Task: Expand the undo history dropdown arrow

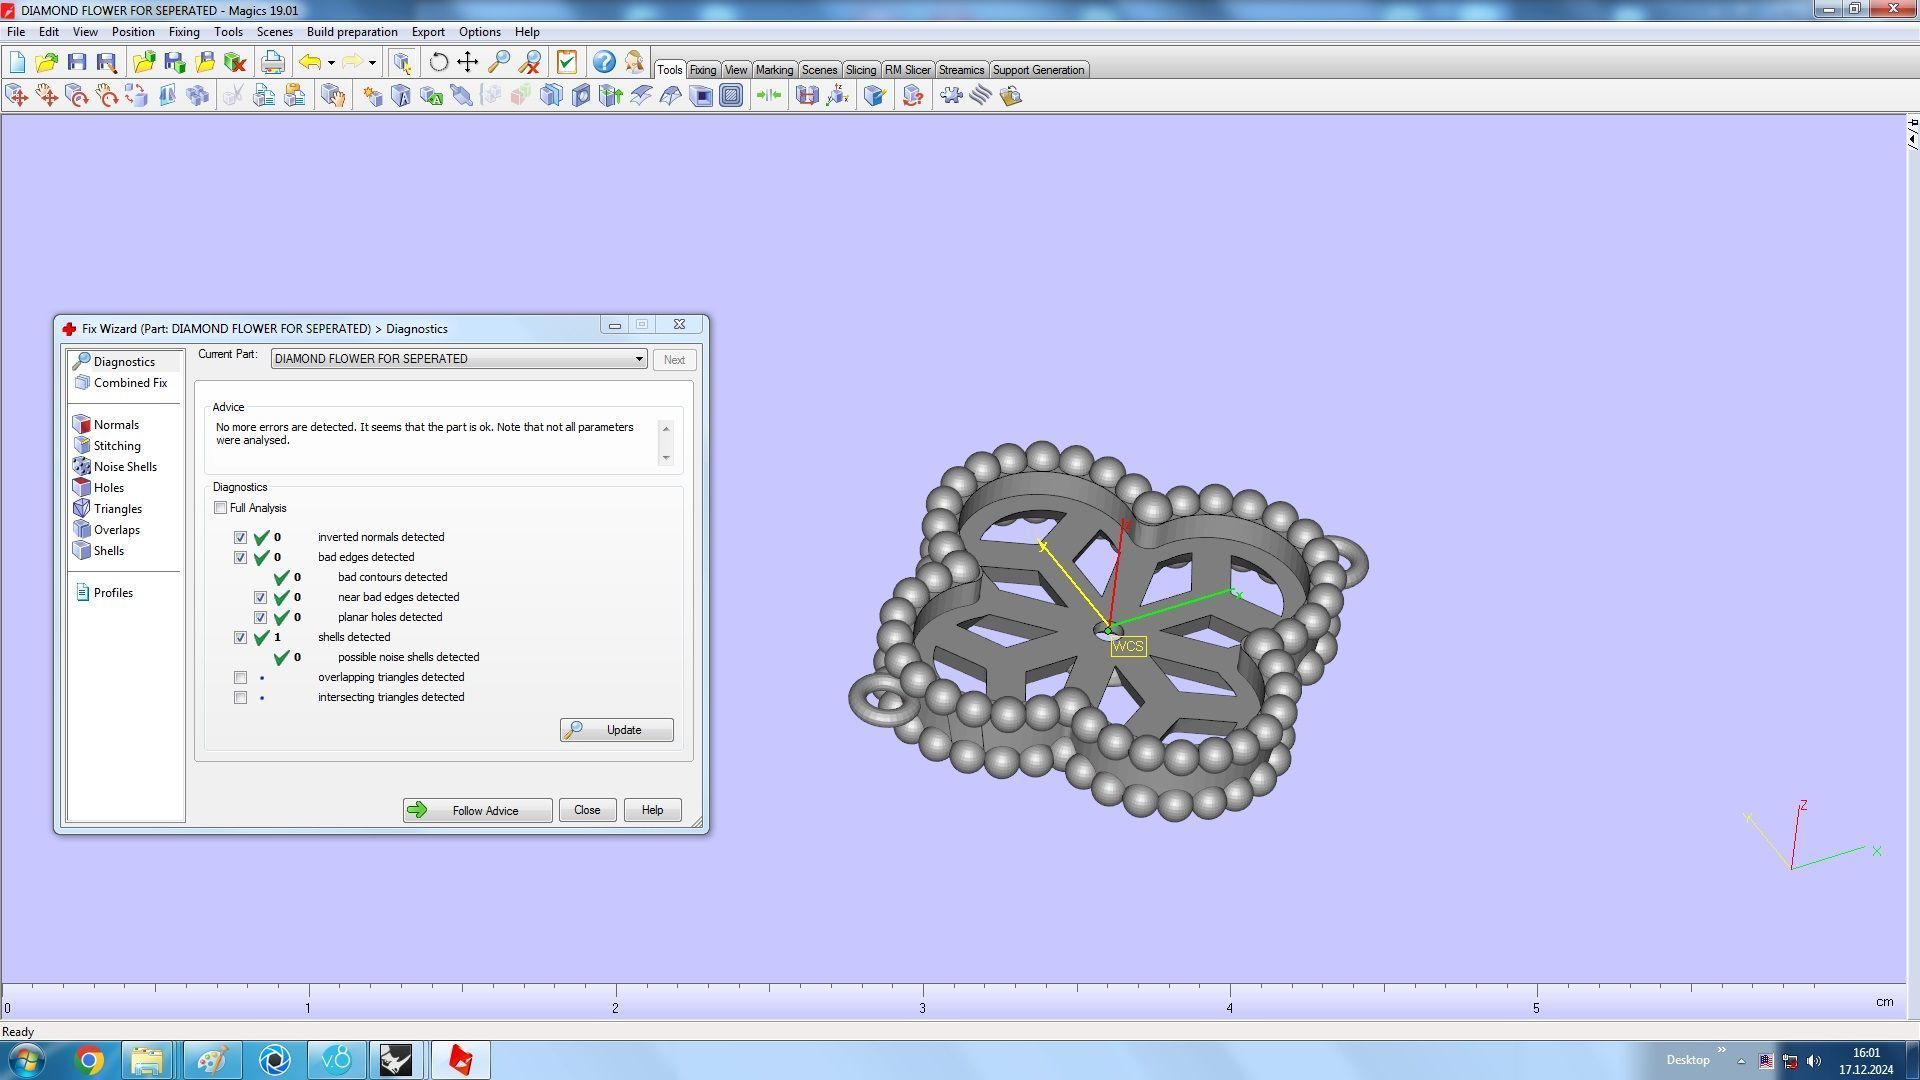Action: tap(331, 63)
